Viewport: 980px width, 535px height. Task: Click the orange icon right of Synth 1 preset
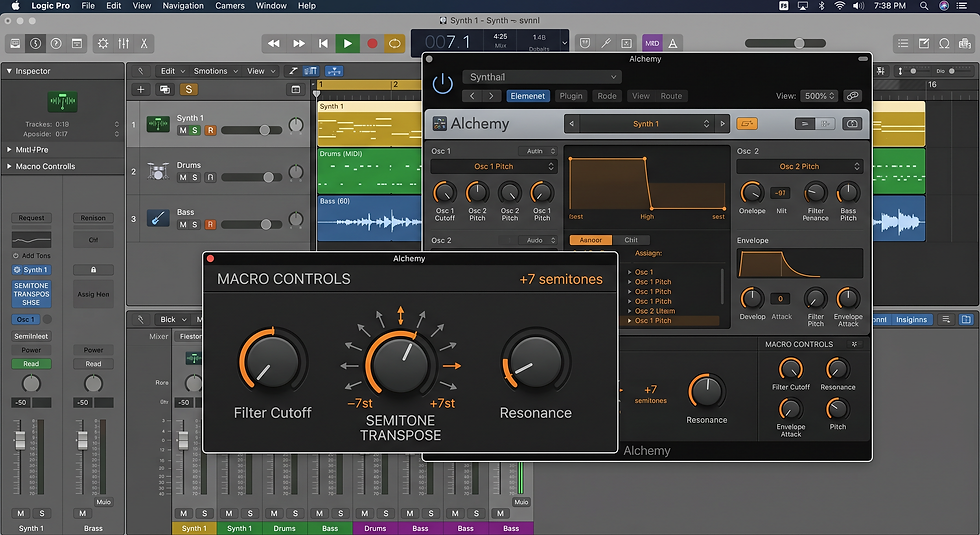tap(746, 124)
